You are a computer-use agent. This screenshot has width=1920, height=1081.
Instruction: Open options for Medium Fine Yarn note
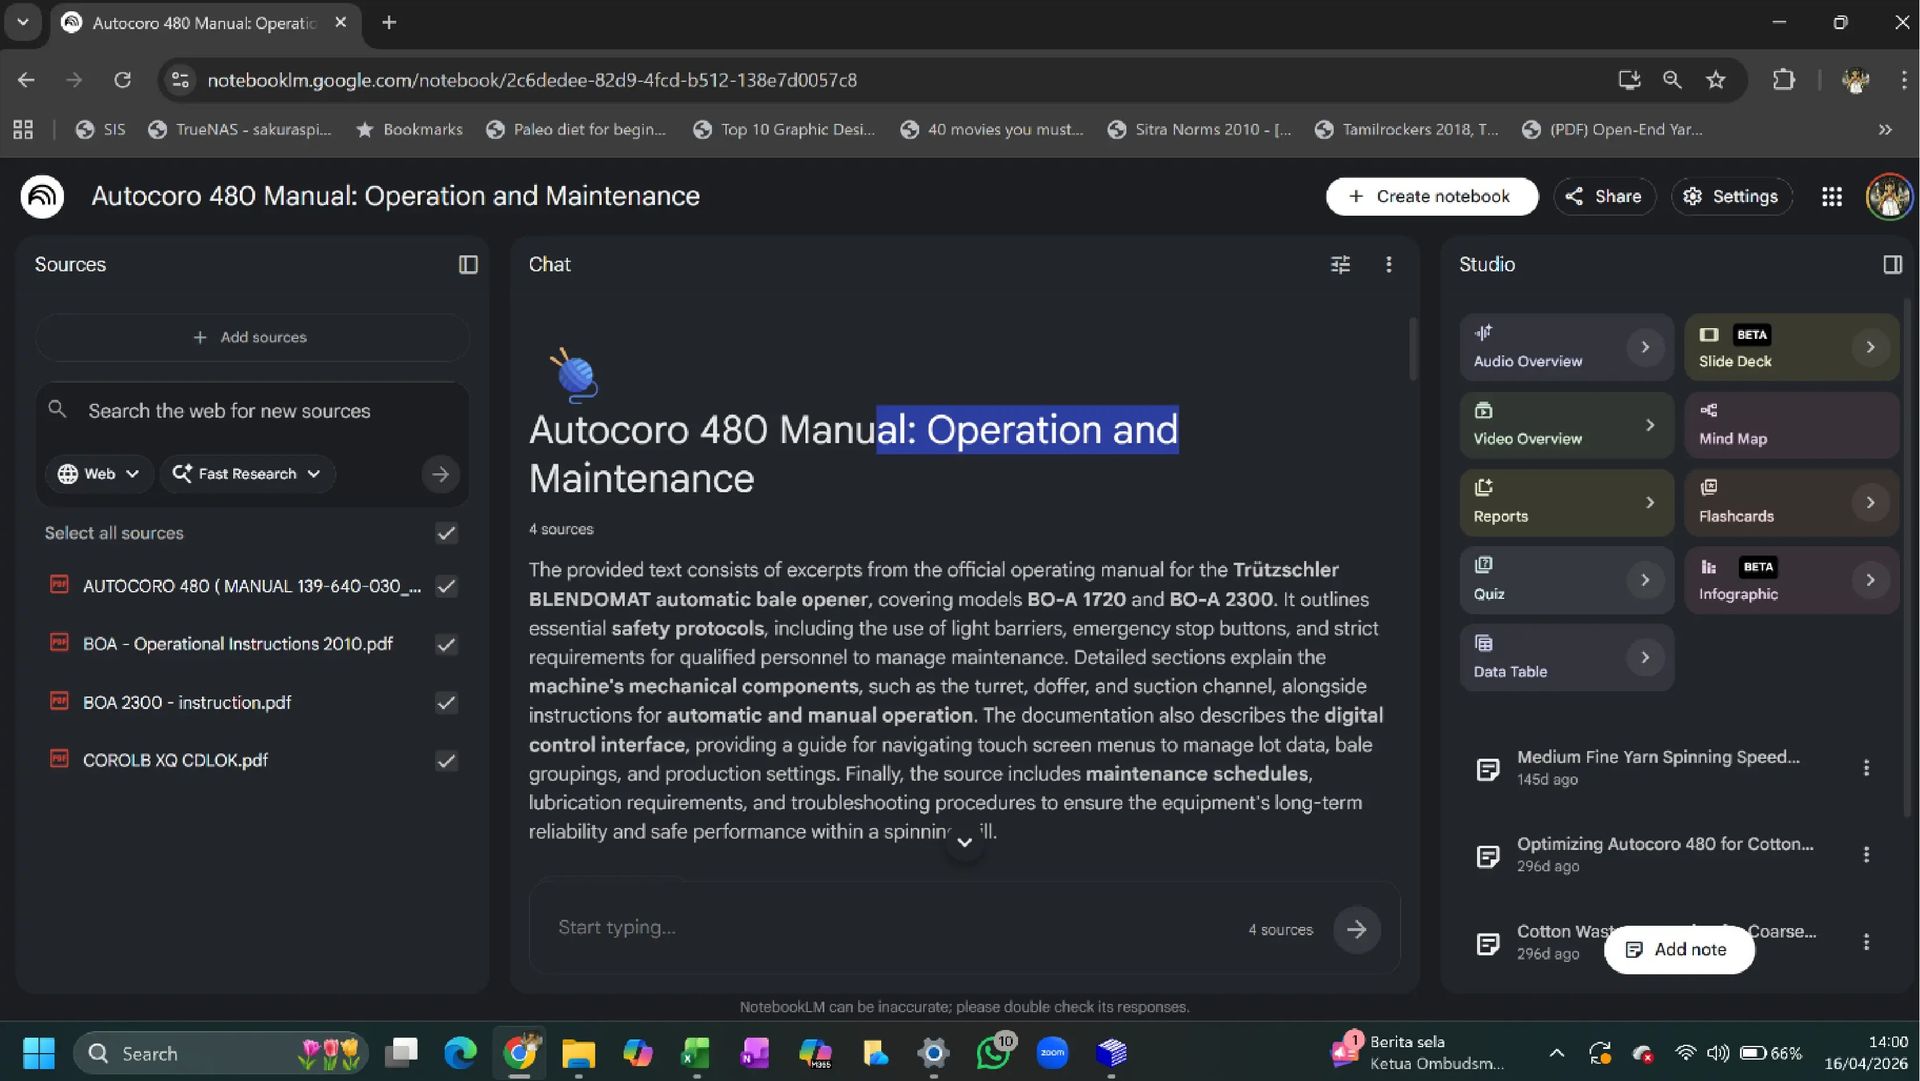coord(1865,767)
